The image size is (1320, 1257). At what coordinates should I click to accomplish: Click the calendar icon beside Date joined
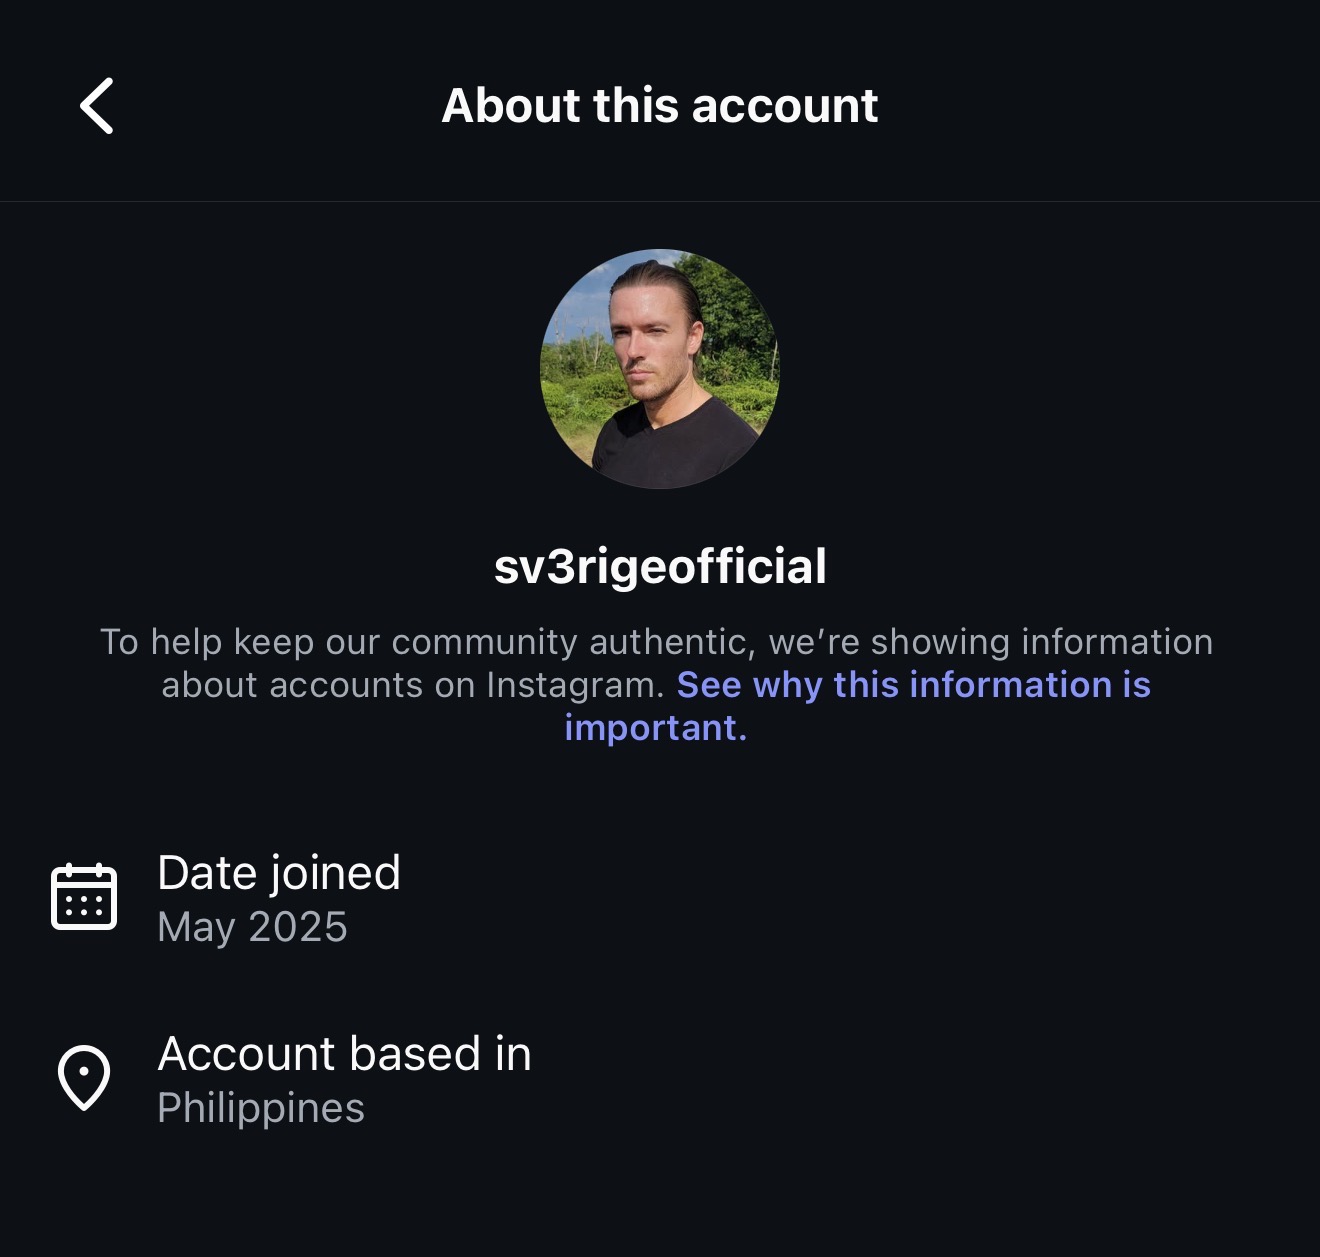click(x=84, y=897)
